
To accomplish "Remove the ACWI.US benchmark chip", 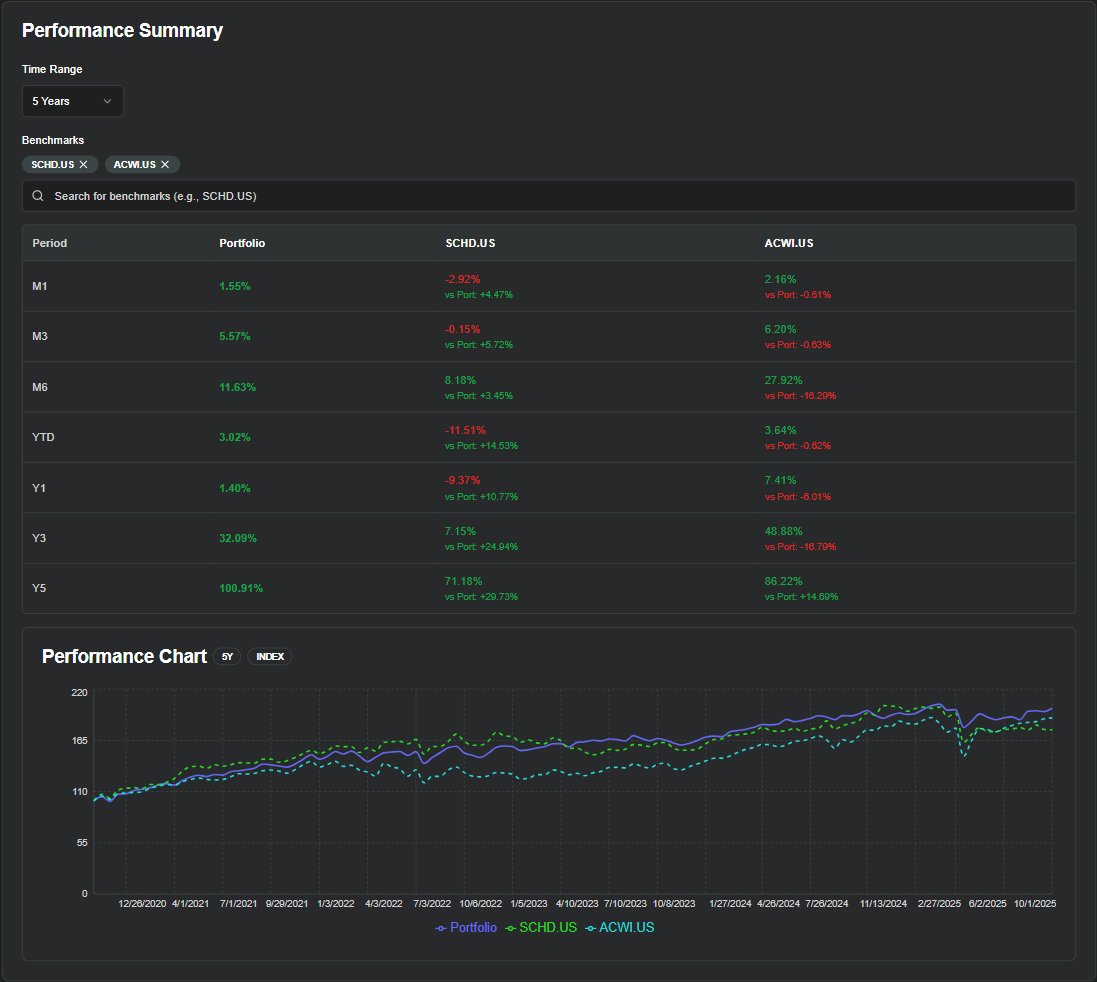I will tap(165, 164).
